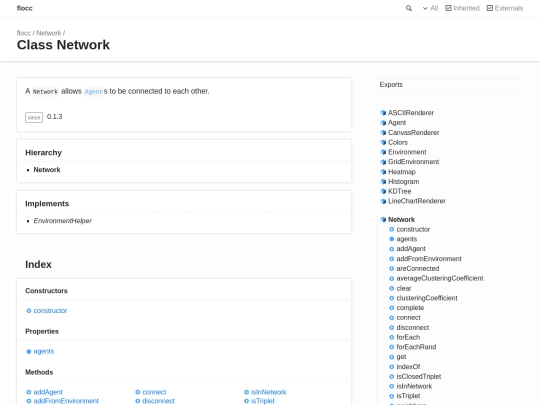Open forEachRand method in sidebar

416,347
